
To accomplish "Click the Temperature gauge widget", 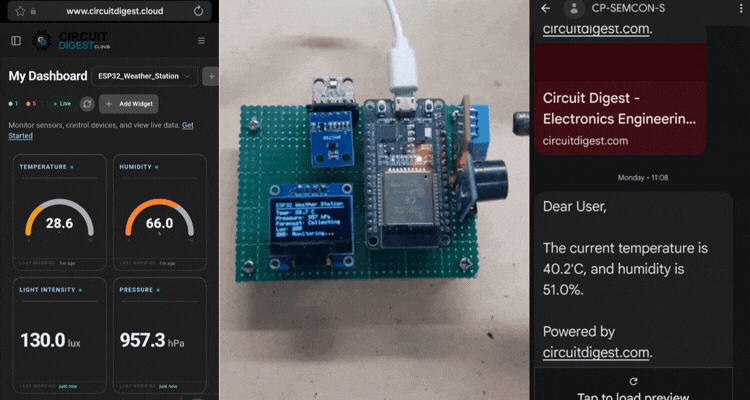I will (59, 212).
